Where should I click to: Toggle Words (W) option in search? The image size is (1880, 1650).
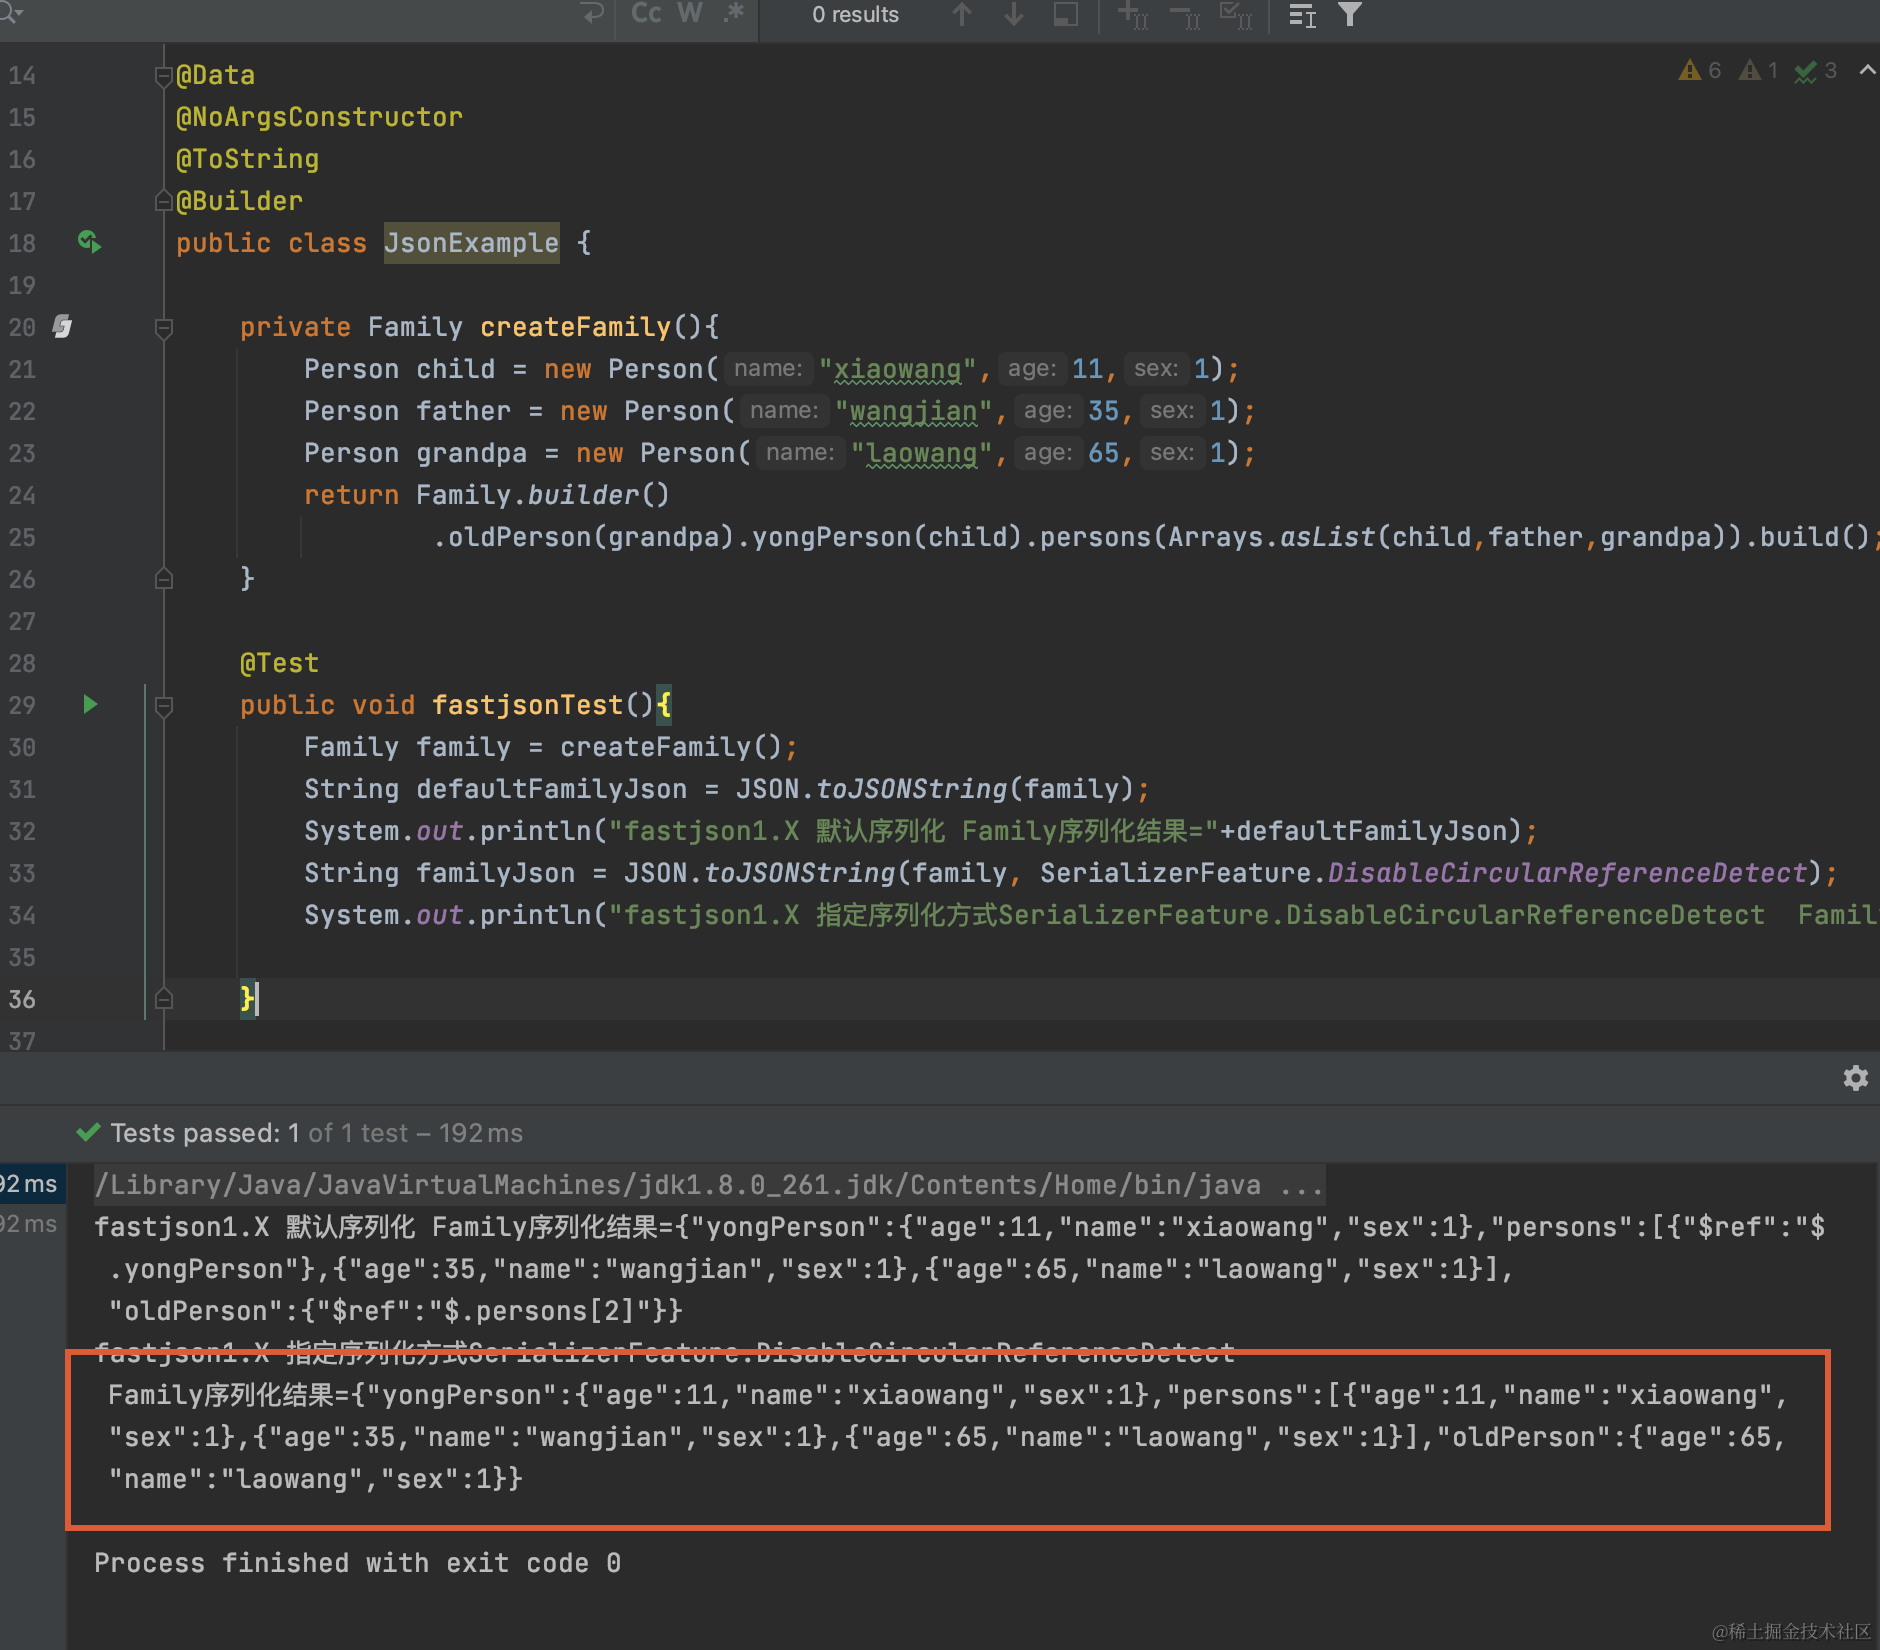click(690, 13)
